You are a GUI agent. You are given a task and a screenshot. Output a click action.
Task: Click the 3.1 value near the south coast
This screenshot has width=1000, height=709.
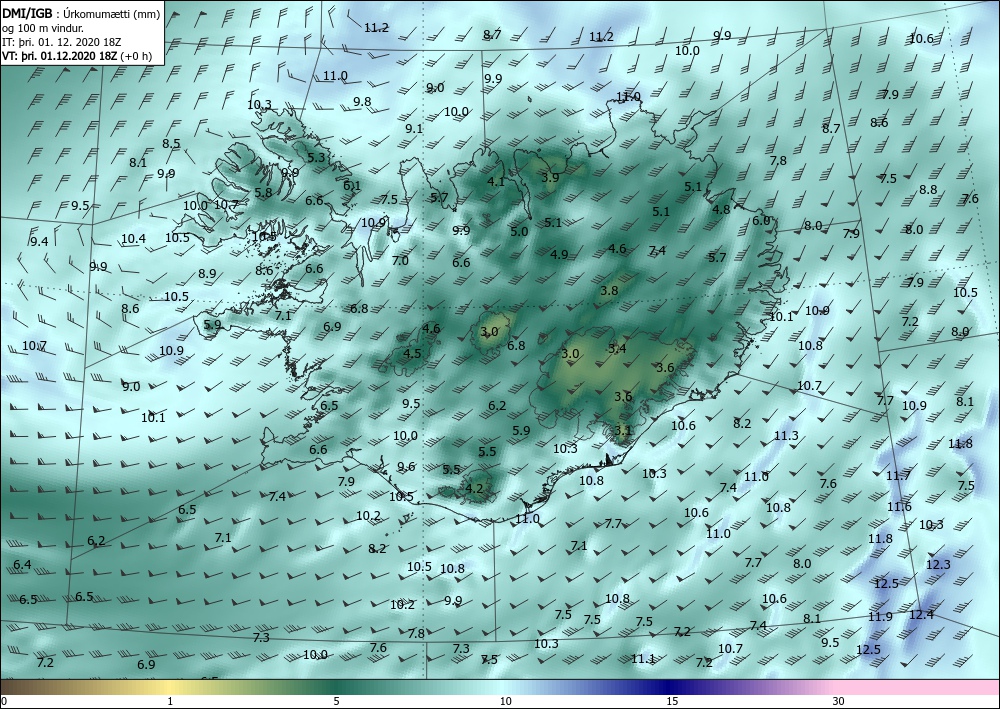click(622, 430)
